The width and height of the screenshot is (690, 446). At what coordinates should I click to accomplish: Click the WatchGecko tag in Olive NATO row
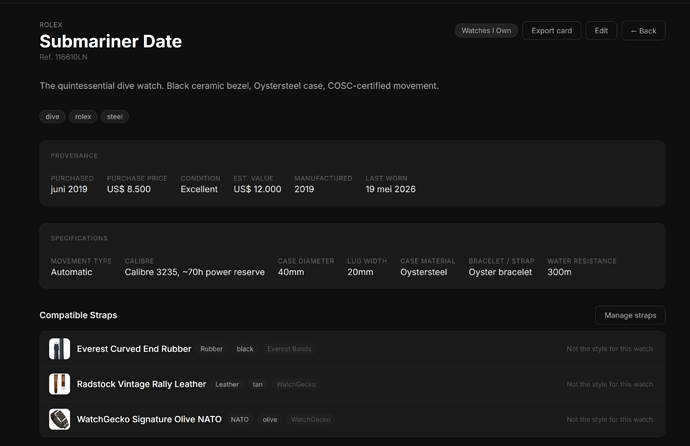[311, 420]
